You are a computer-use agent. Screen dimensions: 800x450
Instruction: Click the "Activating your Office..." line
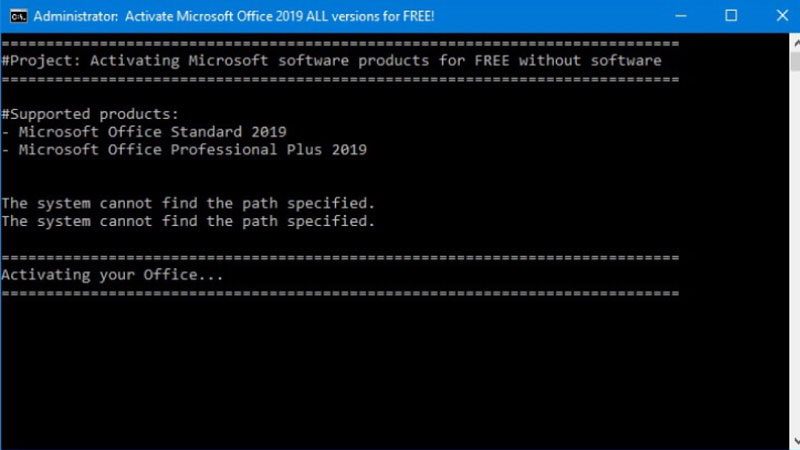[x=112, y=275]
